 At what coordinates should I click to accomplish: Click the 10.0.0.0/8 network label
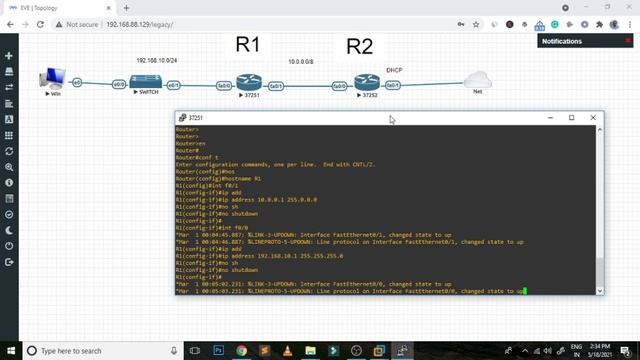click(301, 62)
